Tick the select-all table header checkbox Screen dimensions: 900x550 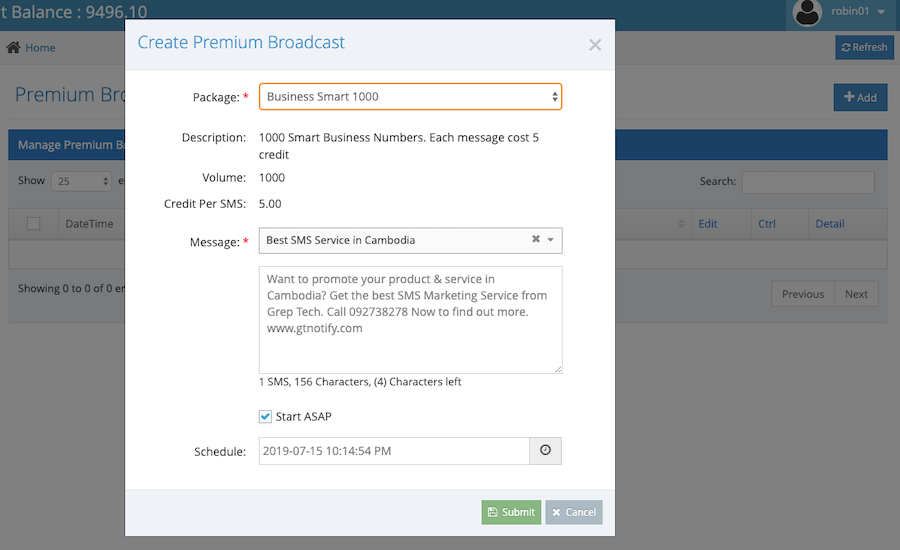[33, 223]
